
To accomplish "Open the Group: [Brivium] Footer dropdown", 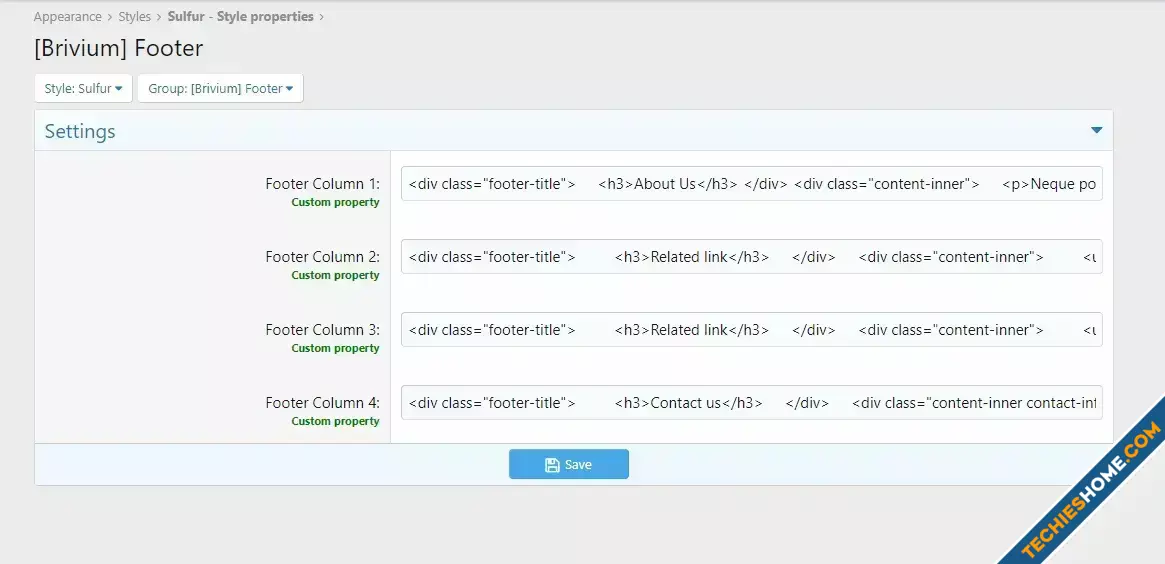I will (x=220, y=89).
